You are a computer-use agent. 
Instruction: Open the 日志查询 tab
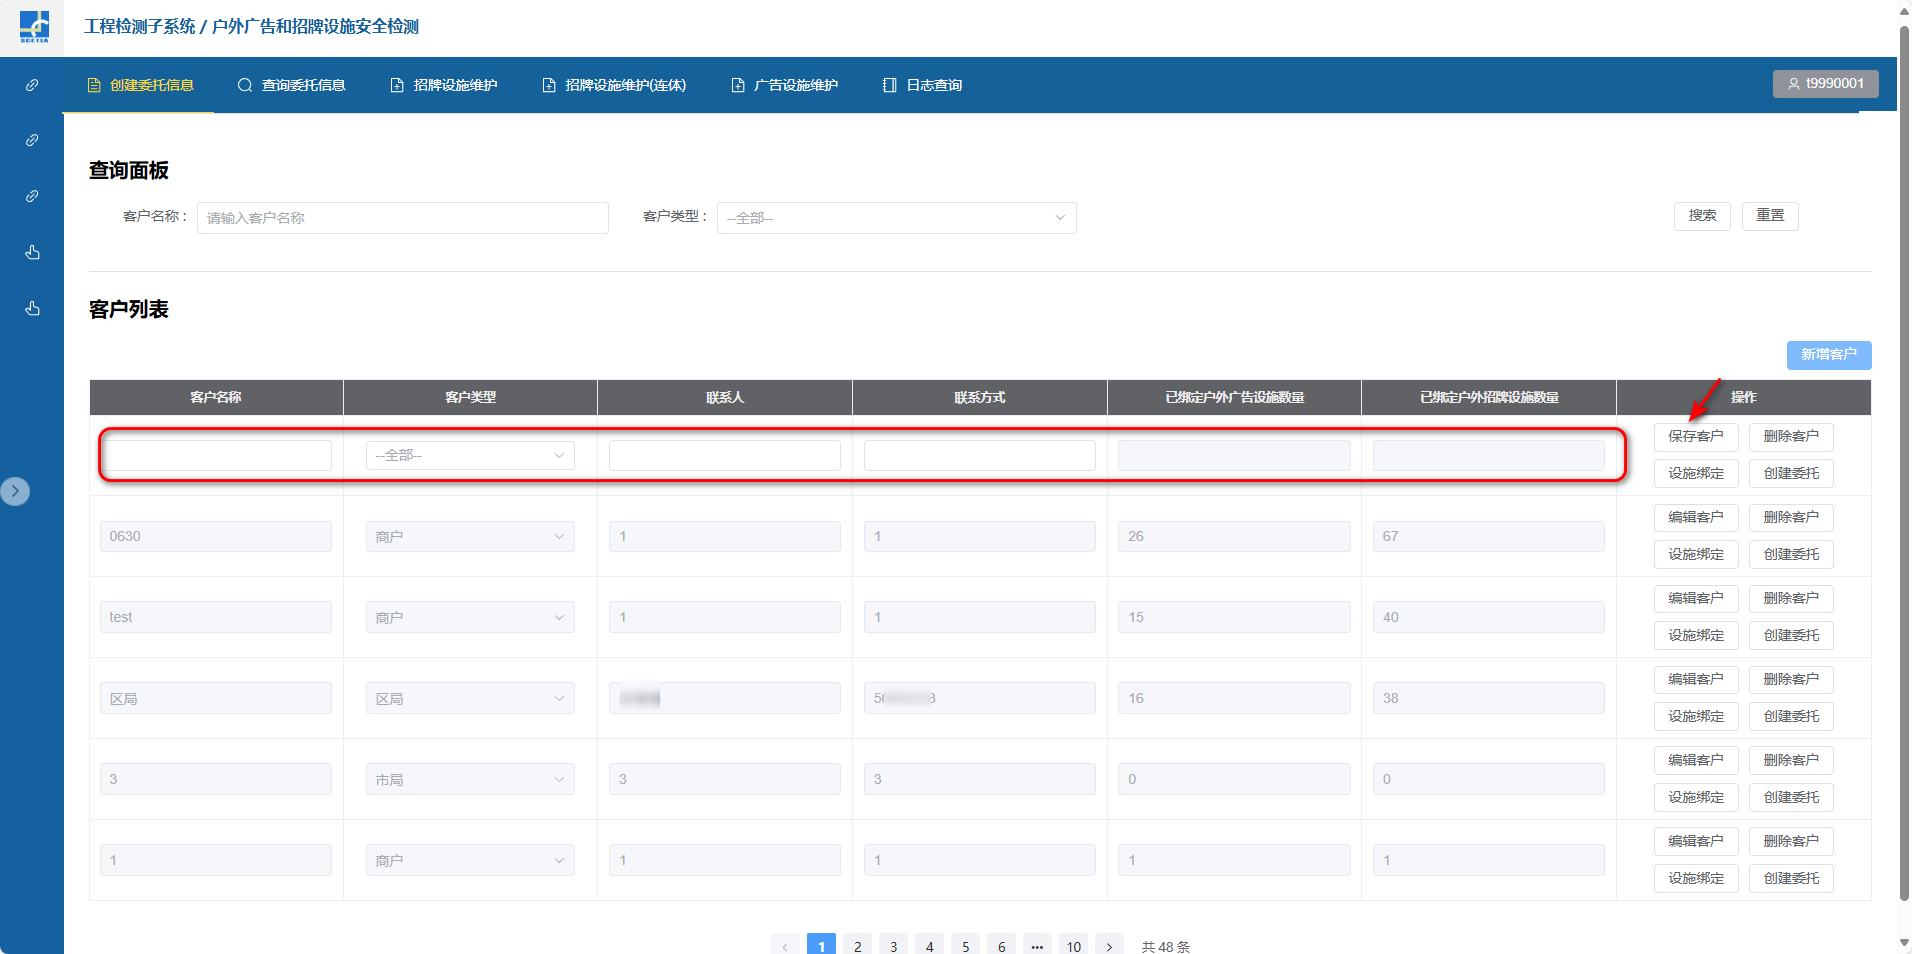[922, 85]
